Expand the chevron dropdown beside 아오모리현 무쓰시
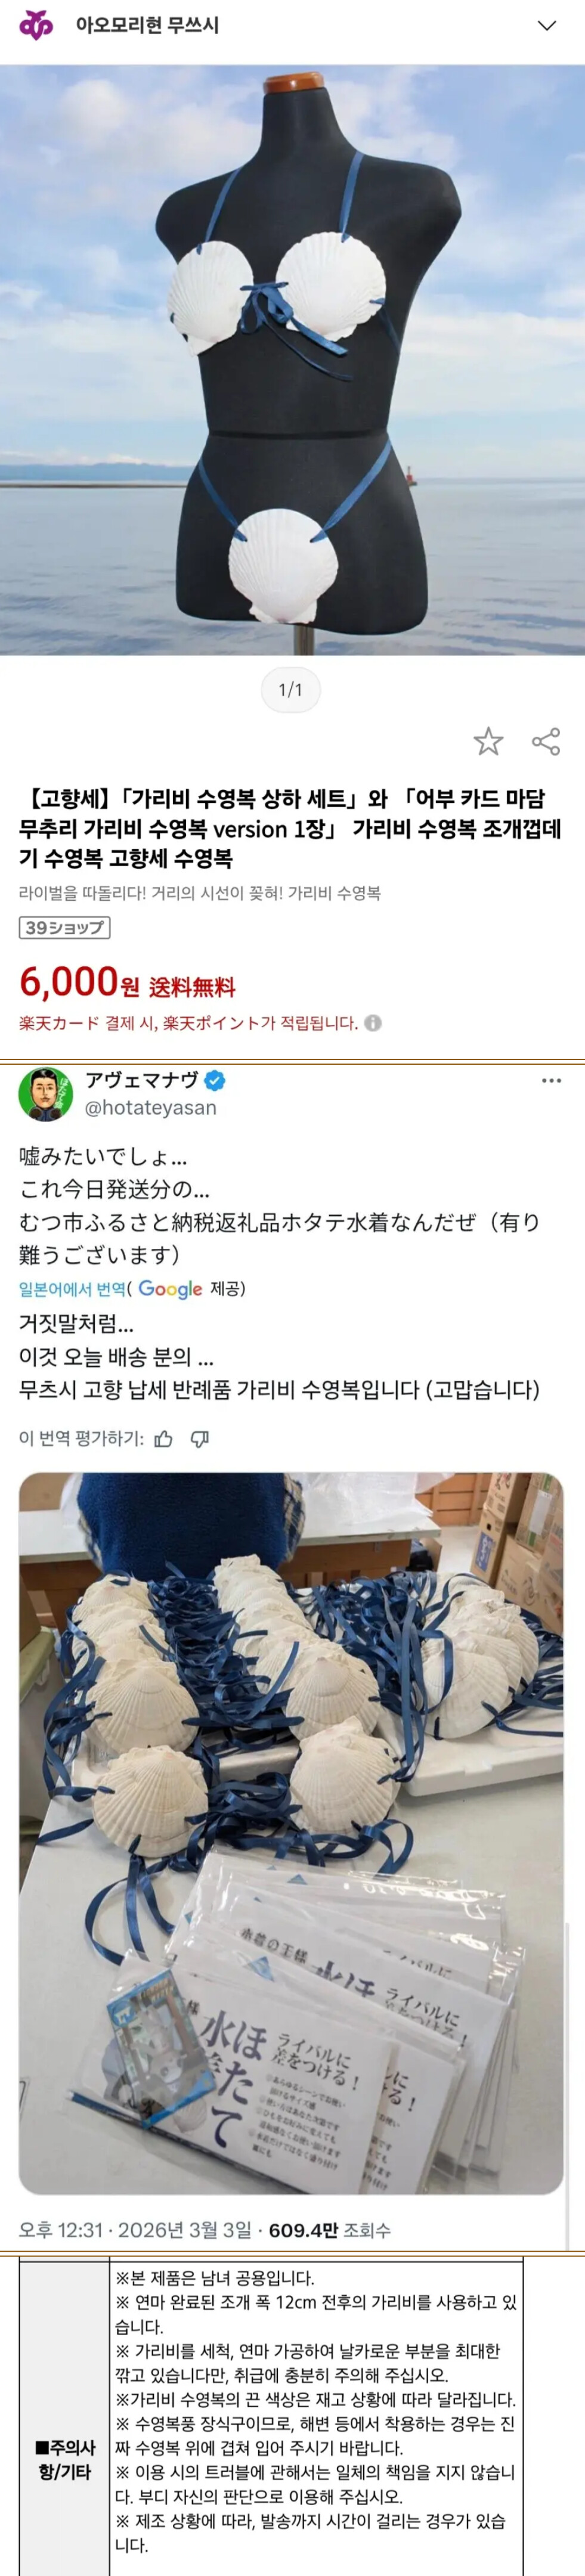This screenshot has width=585, height=2576. tap(547, 26)
